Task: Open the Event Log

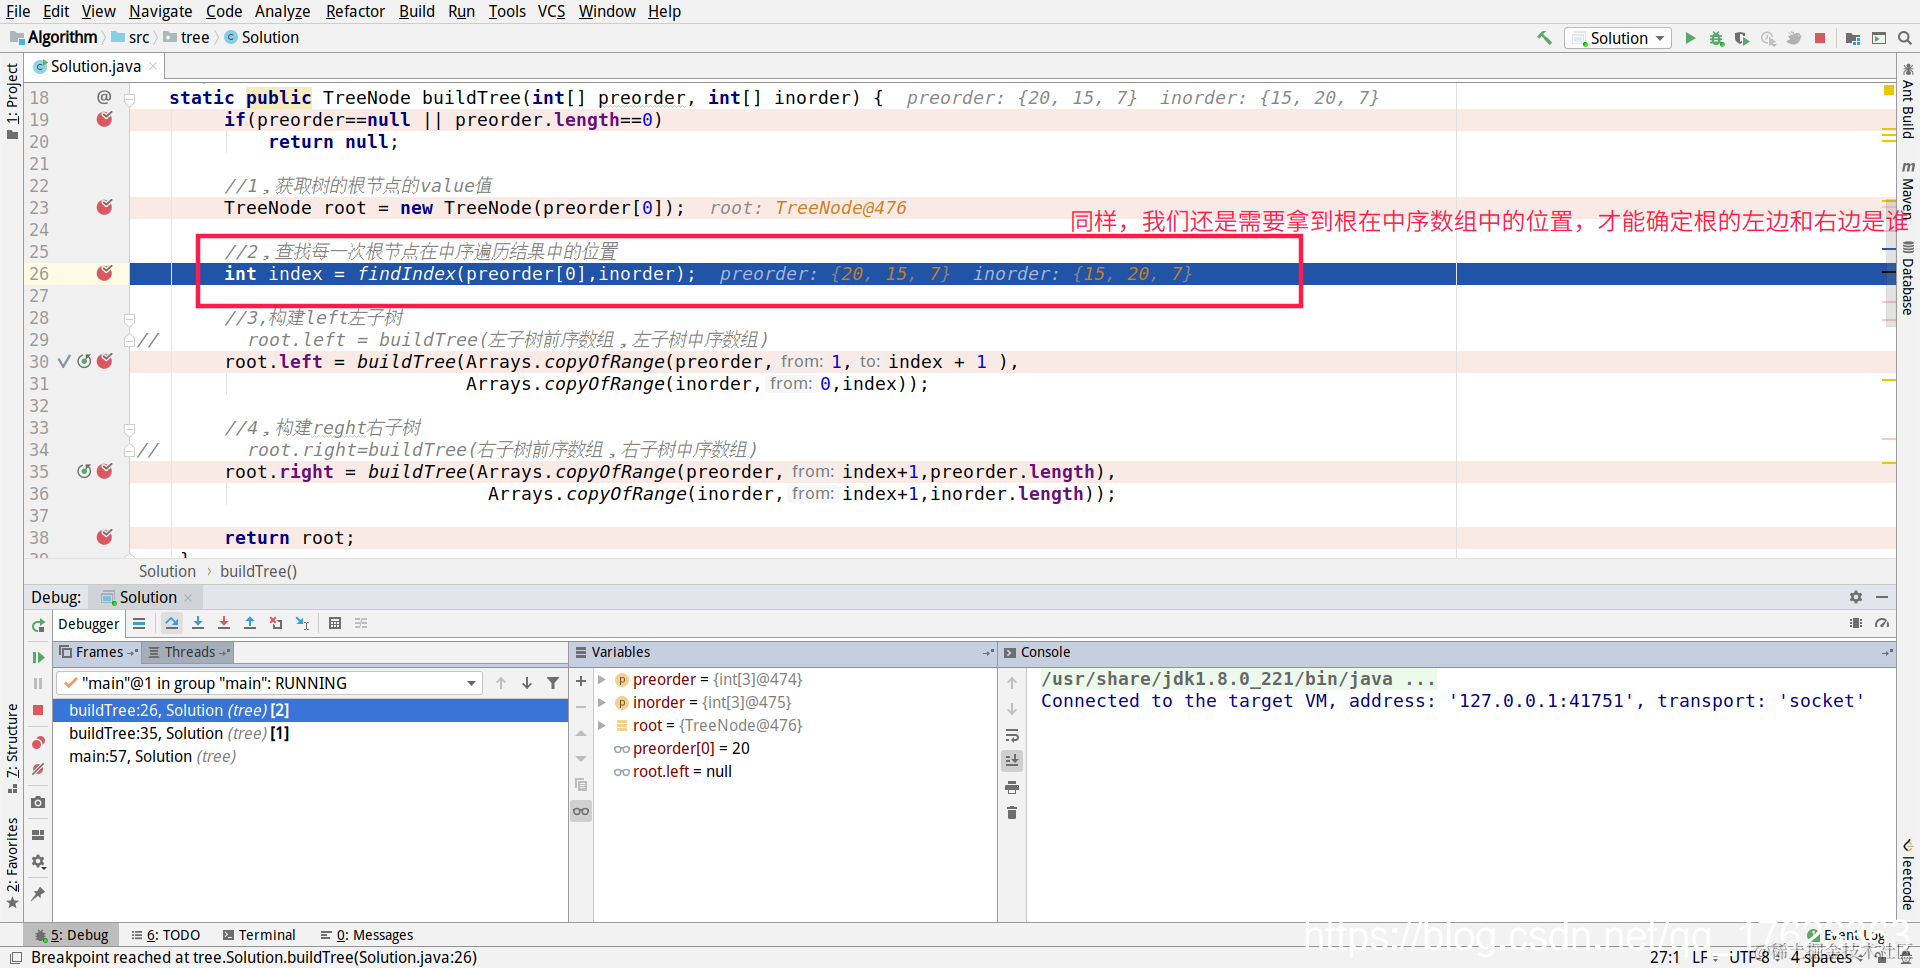Action: [x=1846, y=935]
